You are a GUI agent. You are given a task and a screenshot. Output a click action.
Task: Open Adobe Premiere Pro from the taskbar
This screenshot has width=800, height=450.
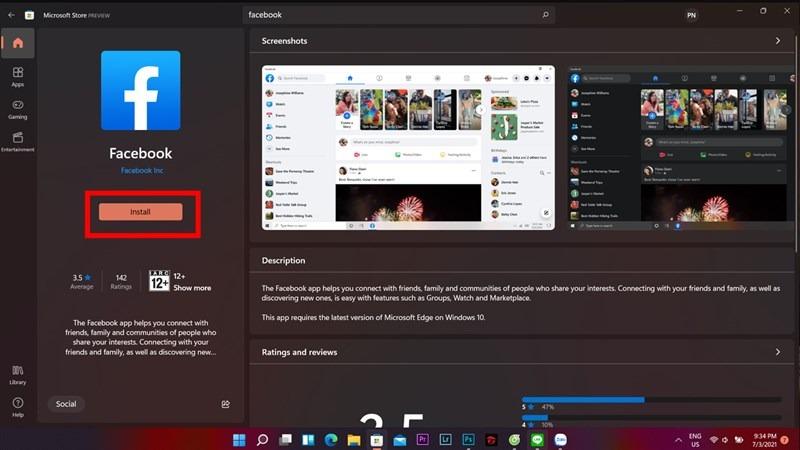point(422,440)
